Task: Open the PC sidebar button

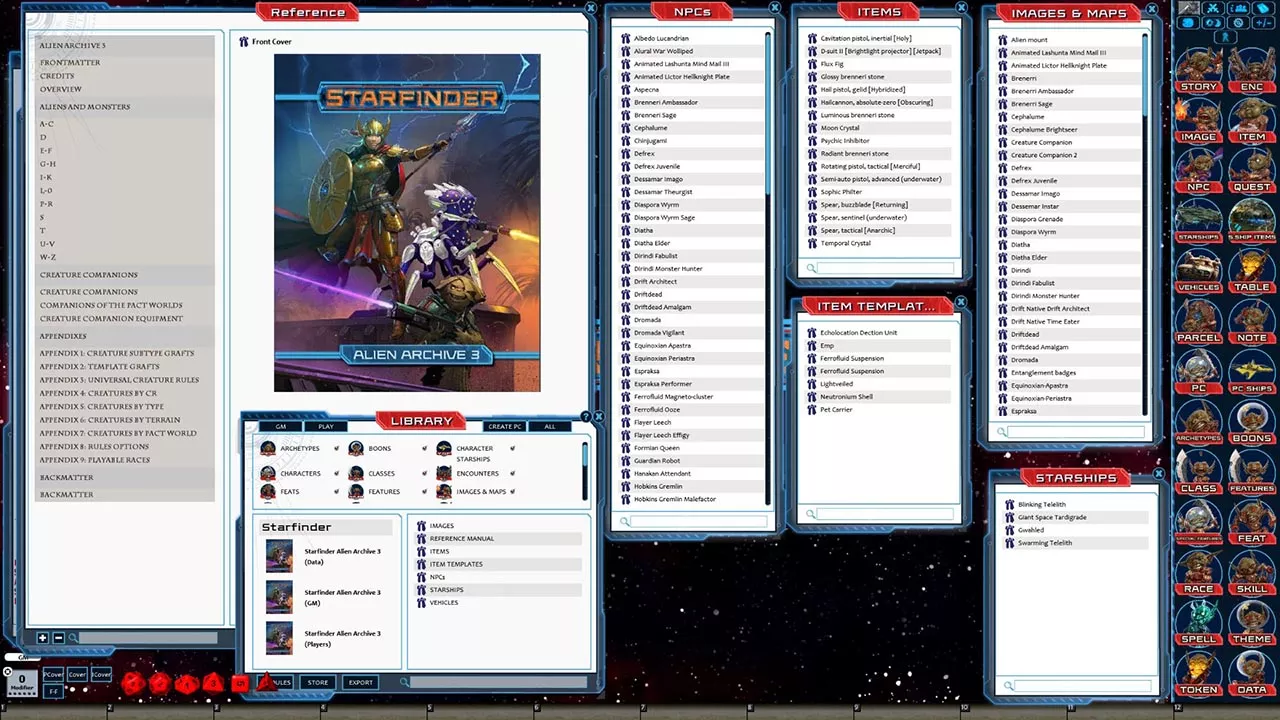Action: click(x=1199, y=371)
